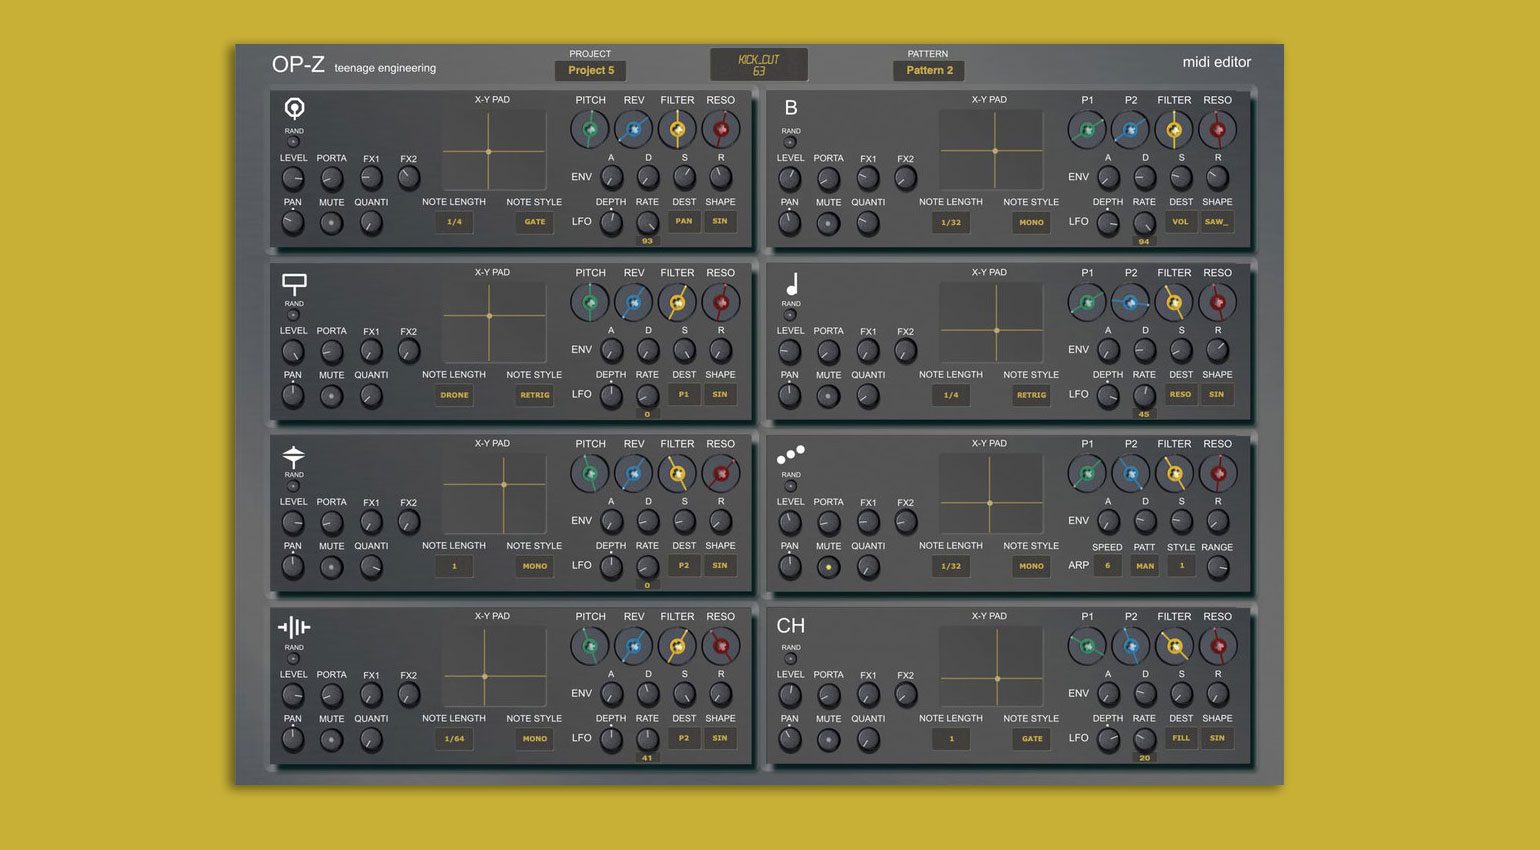Toggle MUTE on the chord track
1540x850 pixels.
828,740
